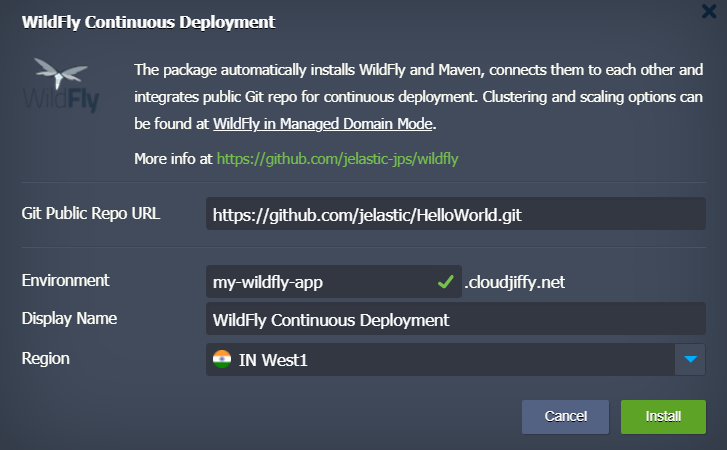This screenshot has width=727, height=450.
Task: Click the Git Public Repo URL label
Action: point(90,213)
